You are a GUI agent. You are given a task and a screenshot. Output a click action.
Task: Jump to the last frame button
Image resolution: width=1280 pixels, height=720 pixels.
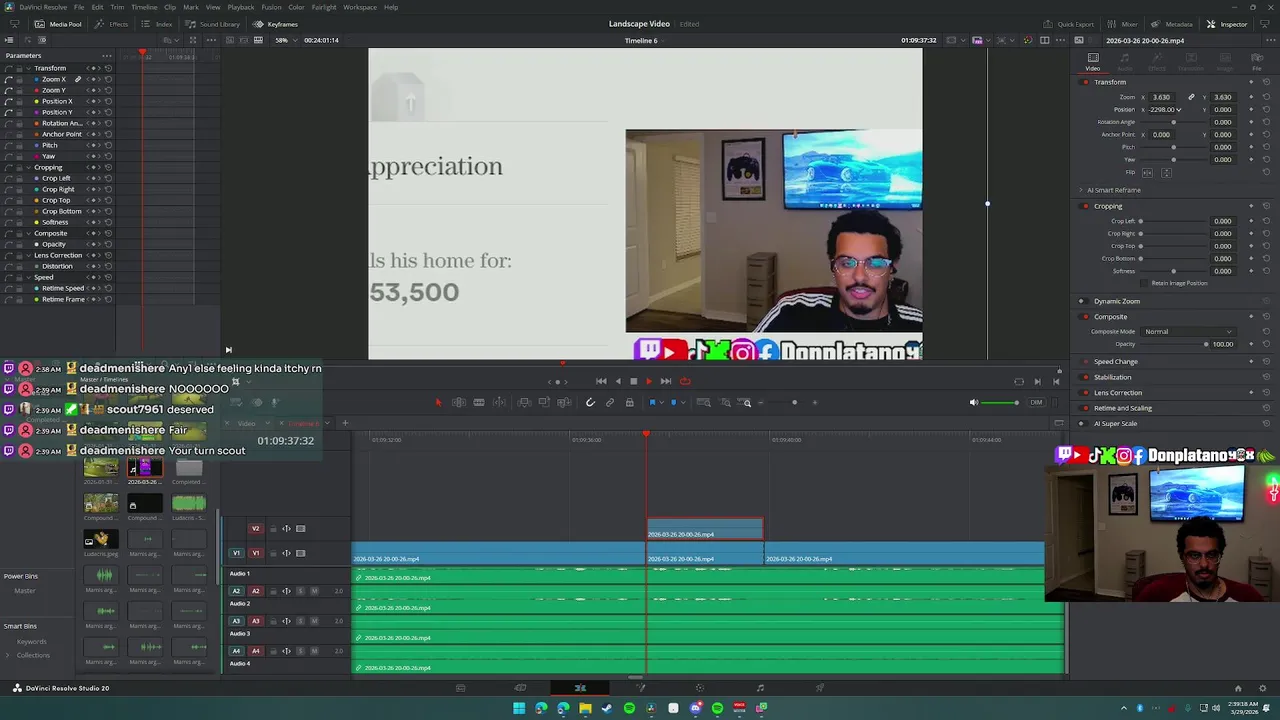pos(666,381)
